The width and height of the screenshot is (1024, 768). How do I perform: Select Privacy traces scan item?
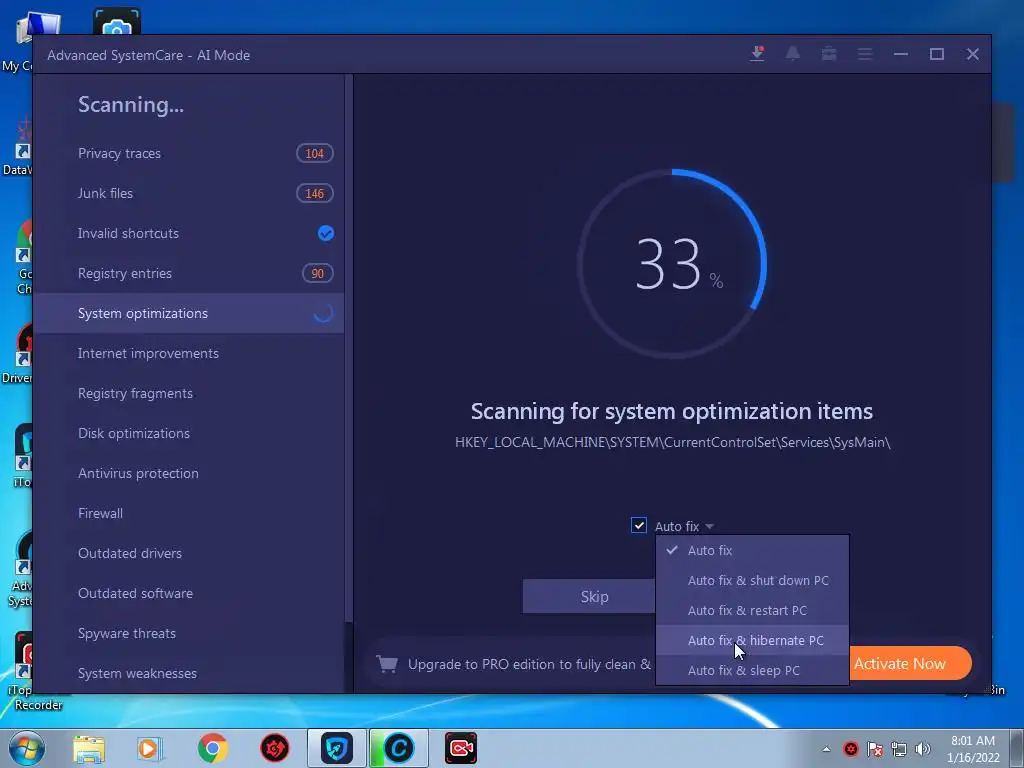(x=189, y=153)
